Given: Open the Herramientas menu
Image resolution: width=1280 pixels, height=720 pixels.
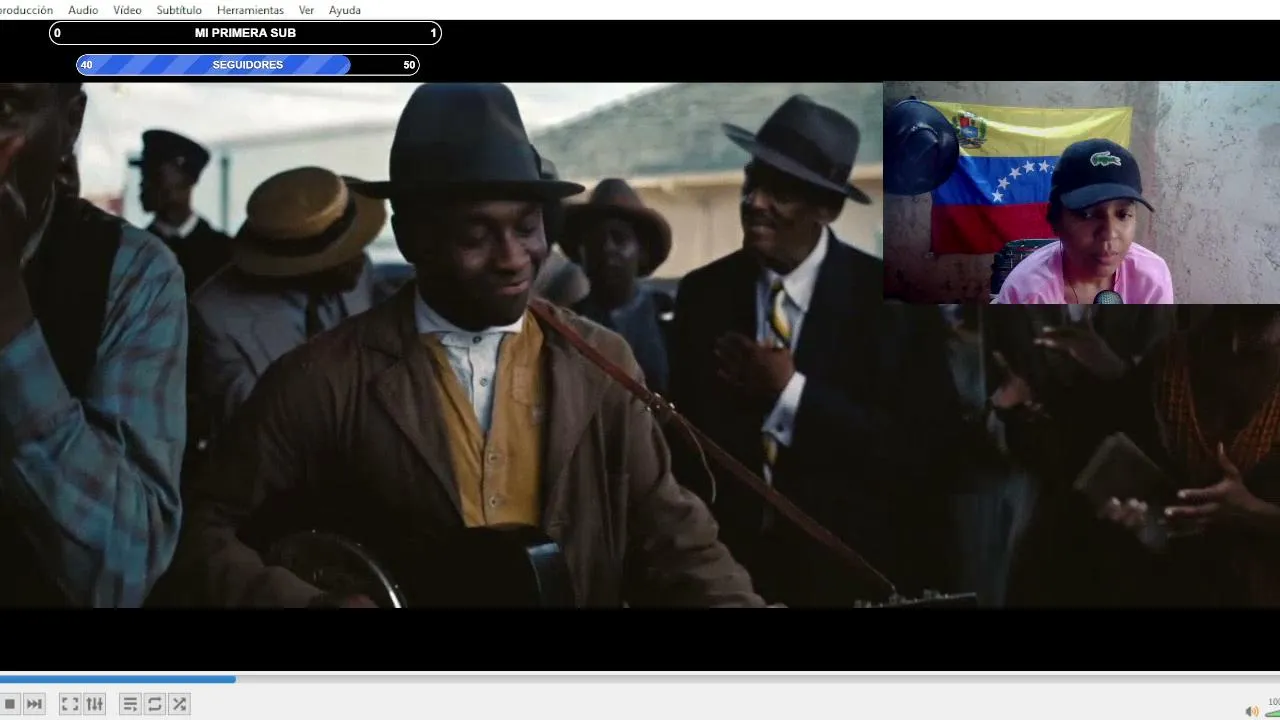Looking at the screenshot, I should coord(250,10).
